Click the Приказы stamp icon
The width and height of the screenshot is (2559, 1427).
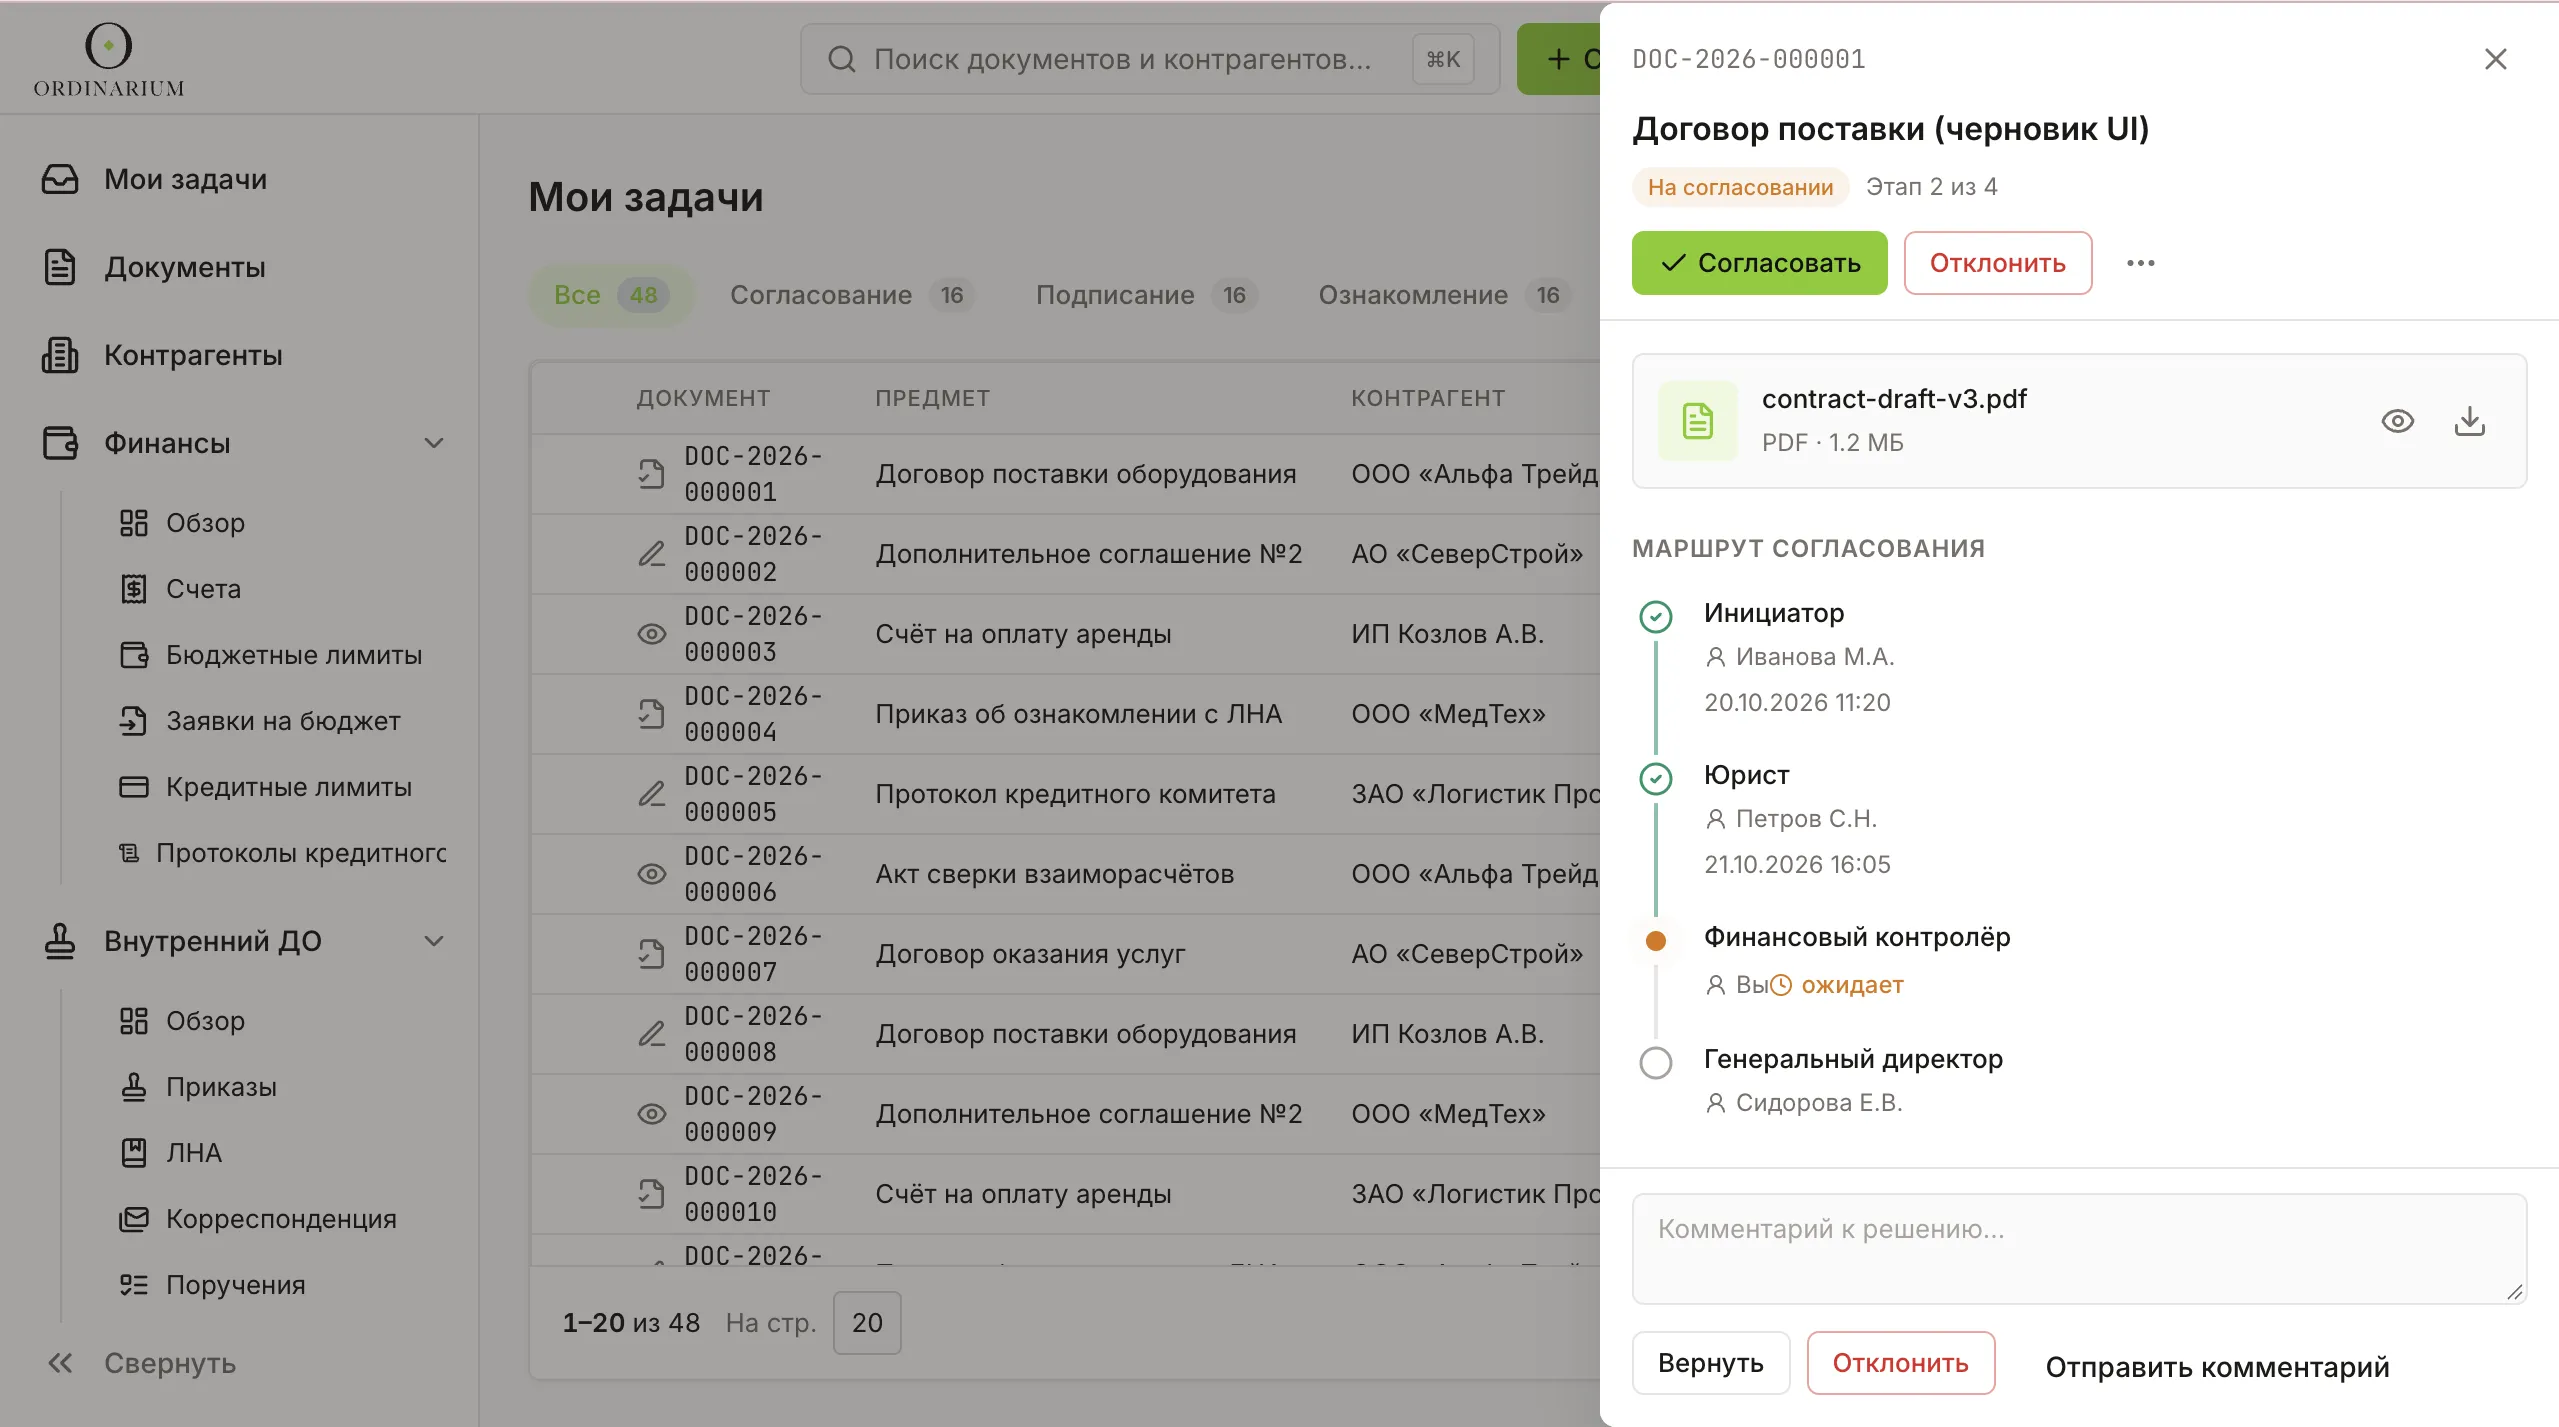(x=133, y=1087)
